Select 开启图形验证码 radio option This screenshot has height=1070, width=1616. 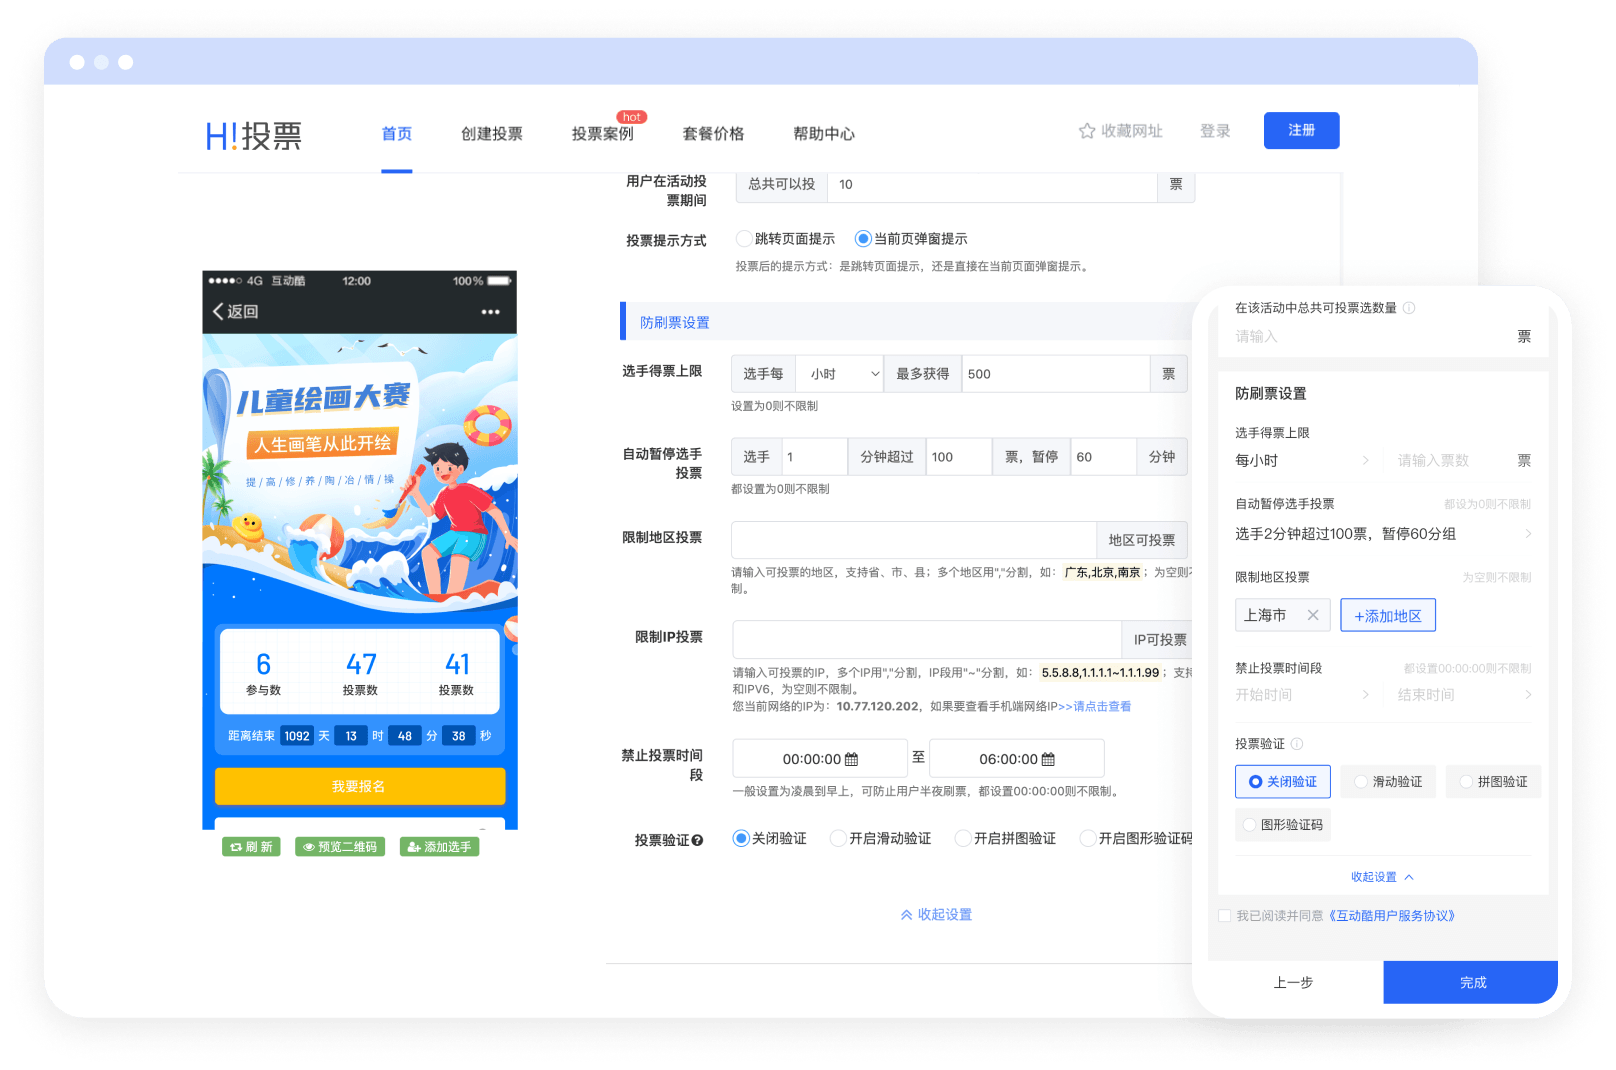[x=1088, y=838]
